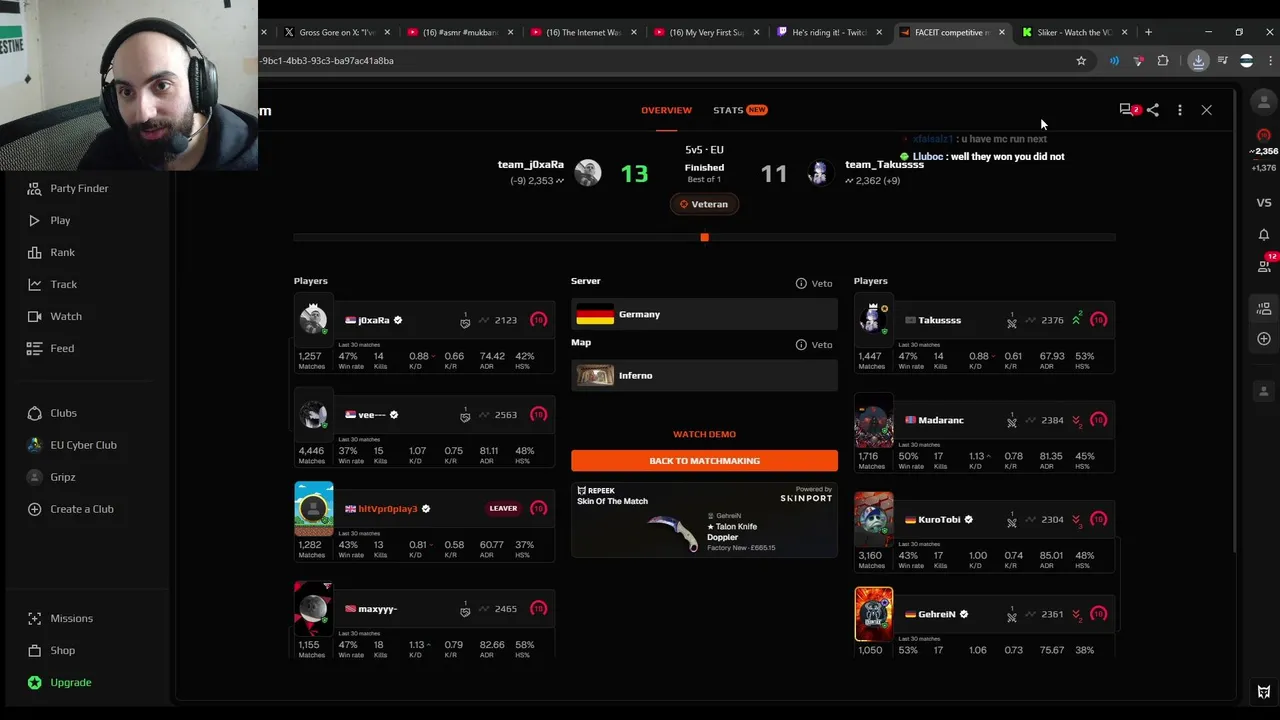Viewport: 1280px width, 720px height.
Task: Click the orange round timeline marker
Action: pos(704,237)
